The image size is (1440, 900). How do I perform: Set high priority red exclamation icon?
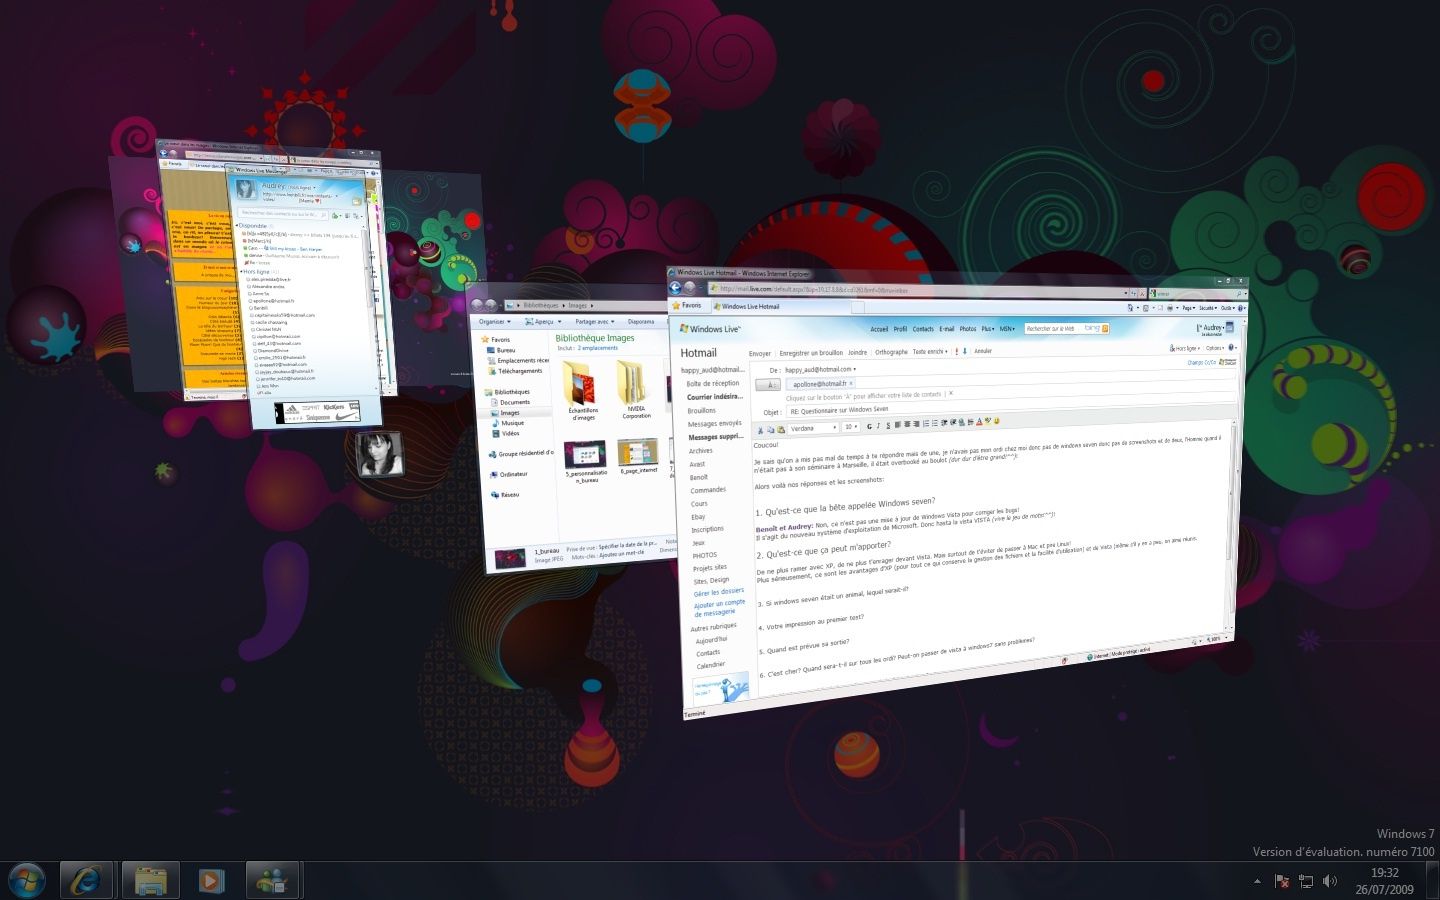(957, 352)
